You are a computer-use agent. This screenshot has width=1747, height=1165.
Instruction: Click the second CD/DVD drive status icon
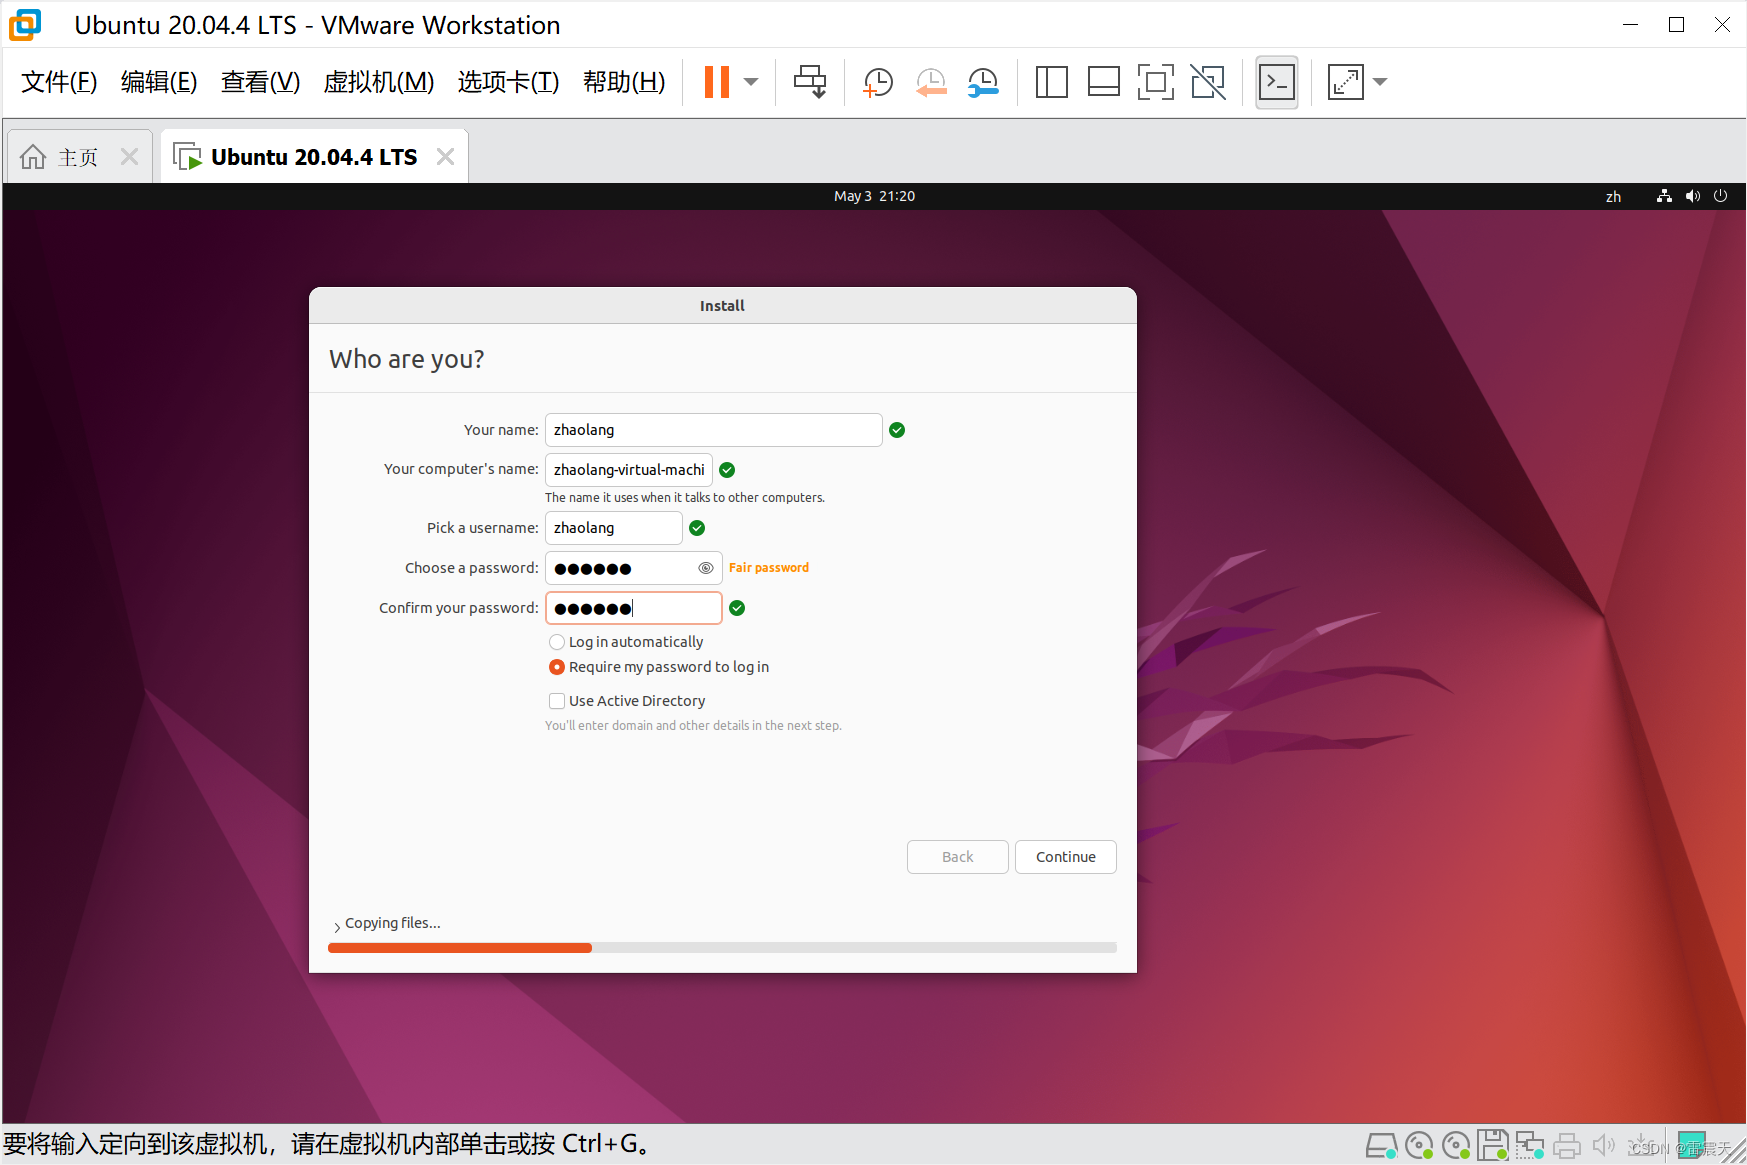click(1457, 1145)
